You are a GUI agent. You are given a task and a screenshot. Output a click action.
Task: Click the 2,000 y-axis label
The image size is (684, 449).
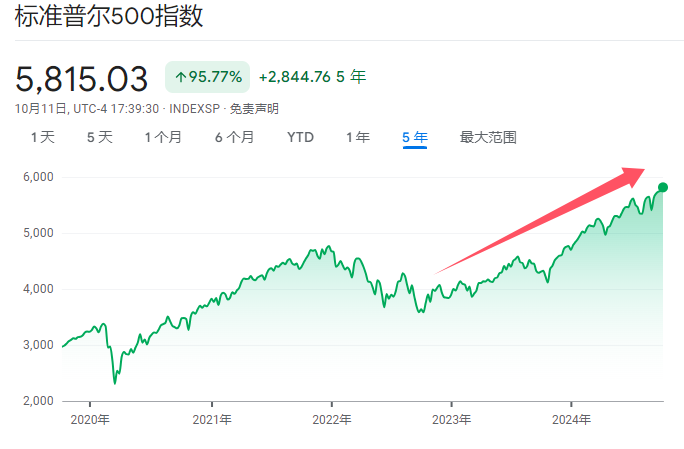(x=38, y=401)
